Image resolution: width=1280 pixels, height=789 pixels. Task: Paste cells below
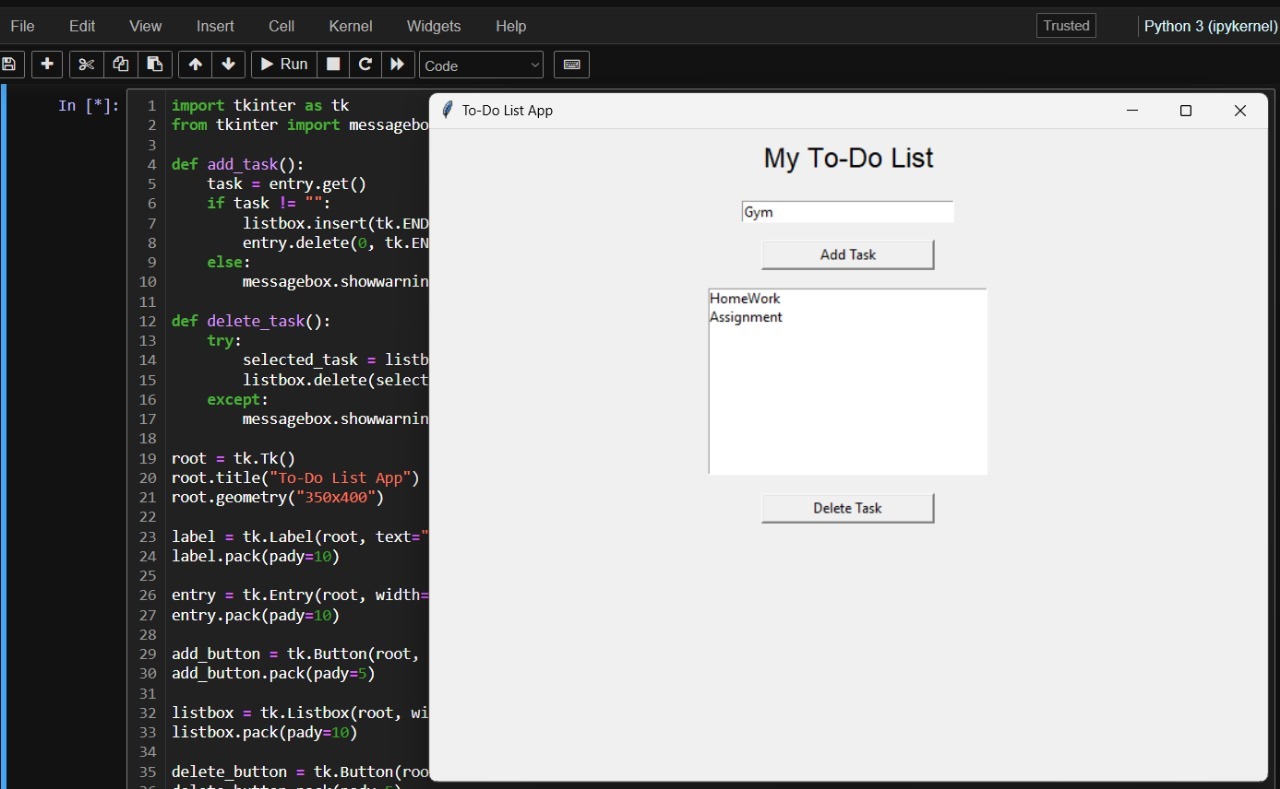[155, 64]
